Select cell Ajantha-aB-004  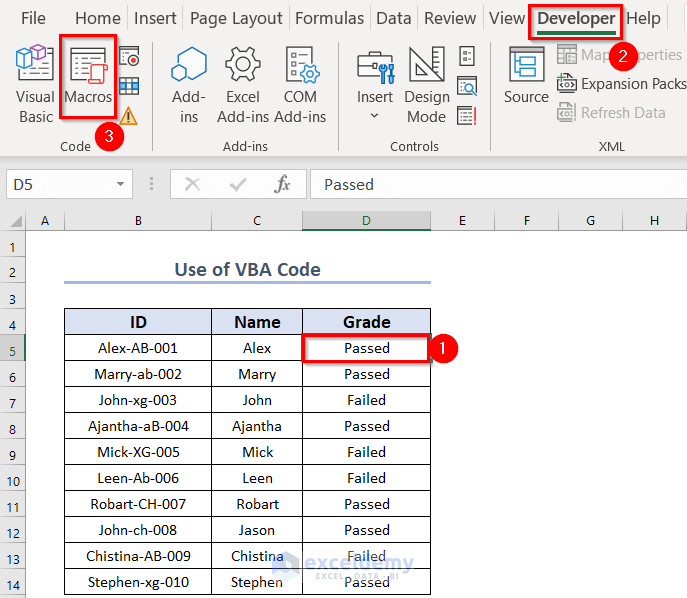point(138,426)
